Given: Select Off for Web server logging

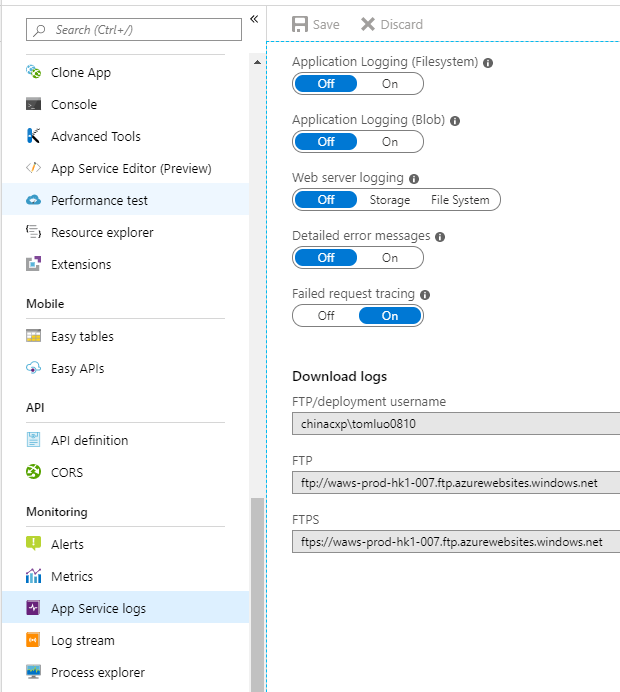Looking at the screenshot, I should [x=326, y=200].
